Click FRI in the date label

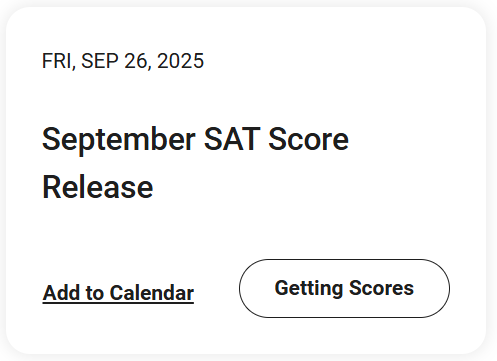pos(58,61)
